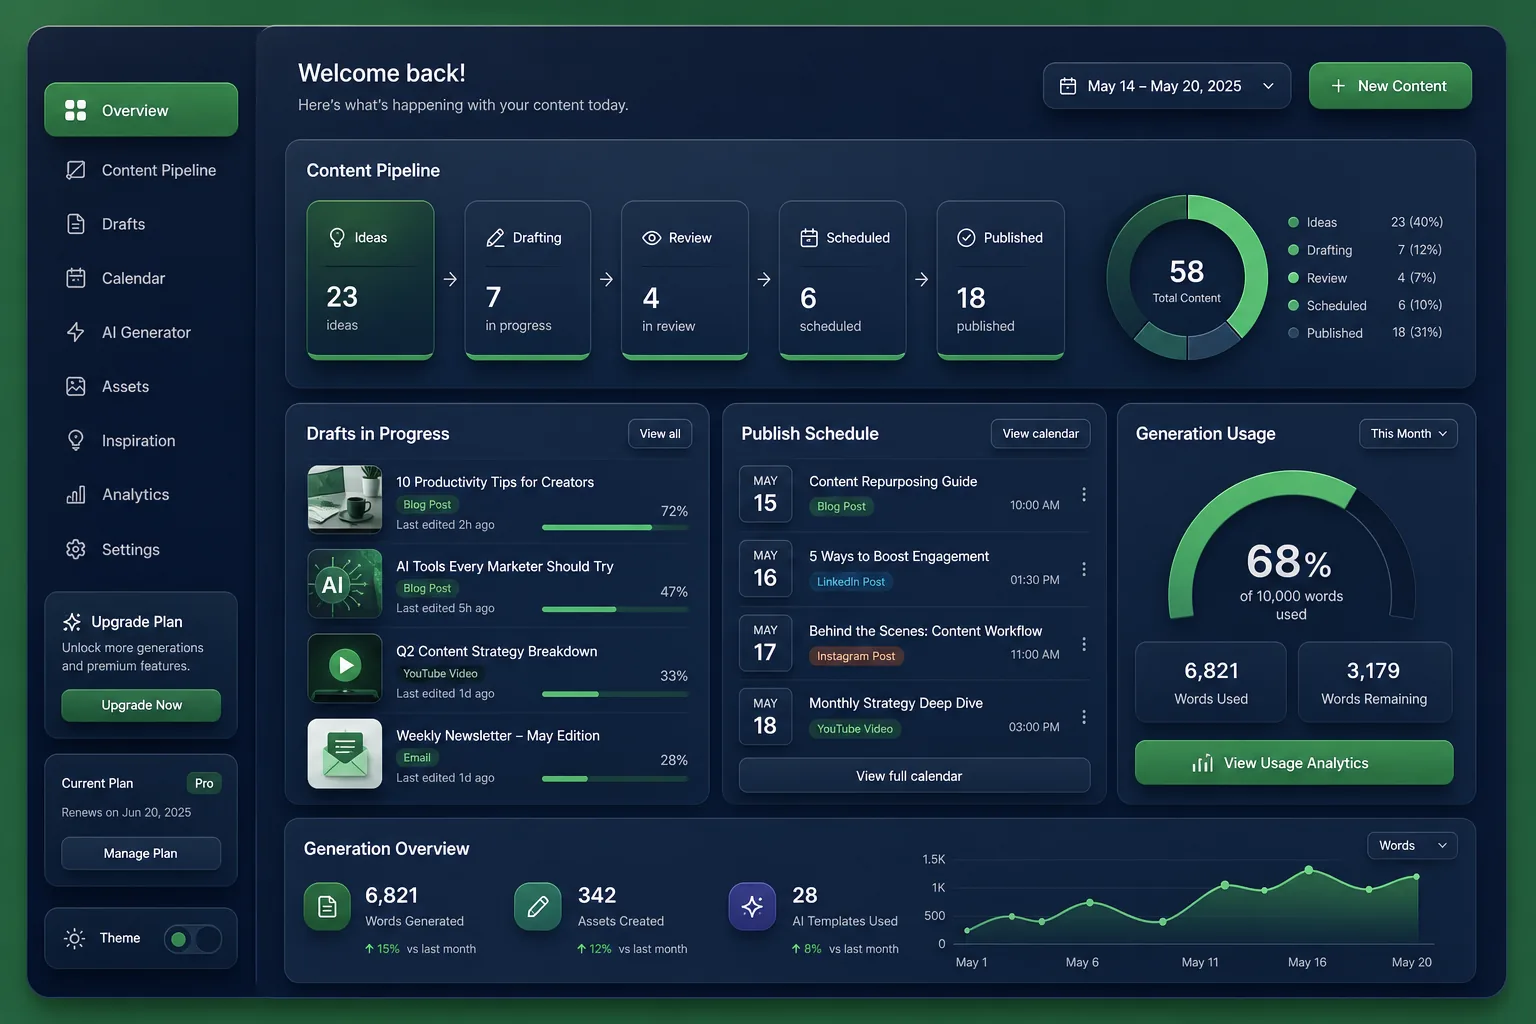This screenshot has height=1024, width=1536.
Task: Click the Drafting pencil icon in pipeline
Action: (x=495, y=238)
